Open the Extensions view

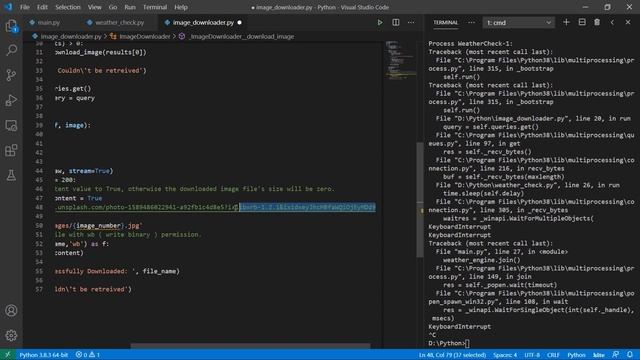[11, 150]
